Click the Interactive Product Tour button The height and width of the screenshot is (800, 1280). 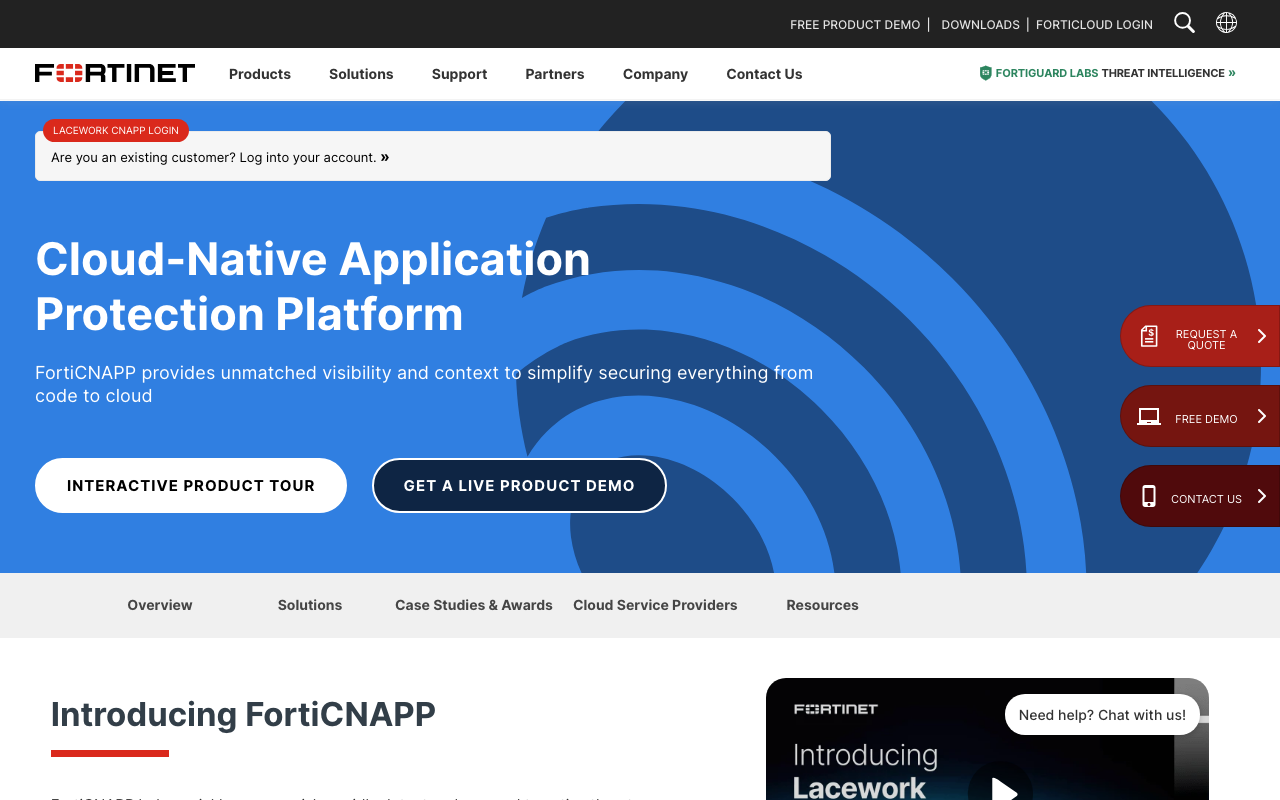coord(191,485)
